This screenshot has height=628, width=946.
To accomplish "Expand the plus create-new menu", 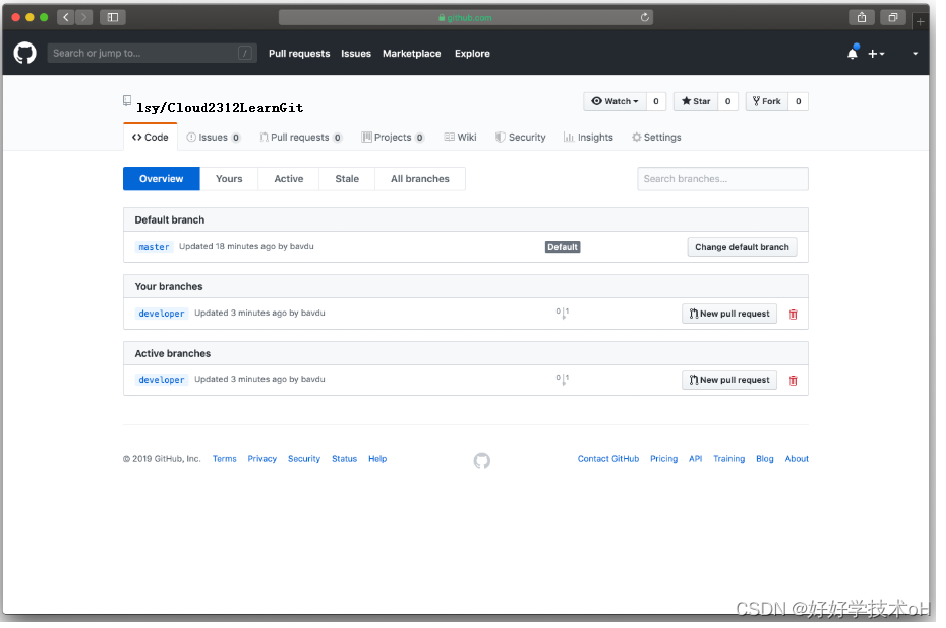I will [x=876, y=54].
